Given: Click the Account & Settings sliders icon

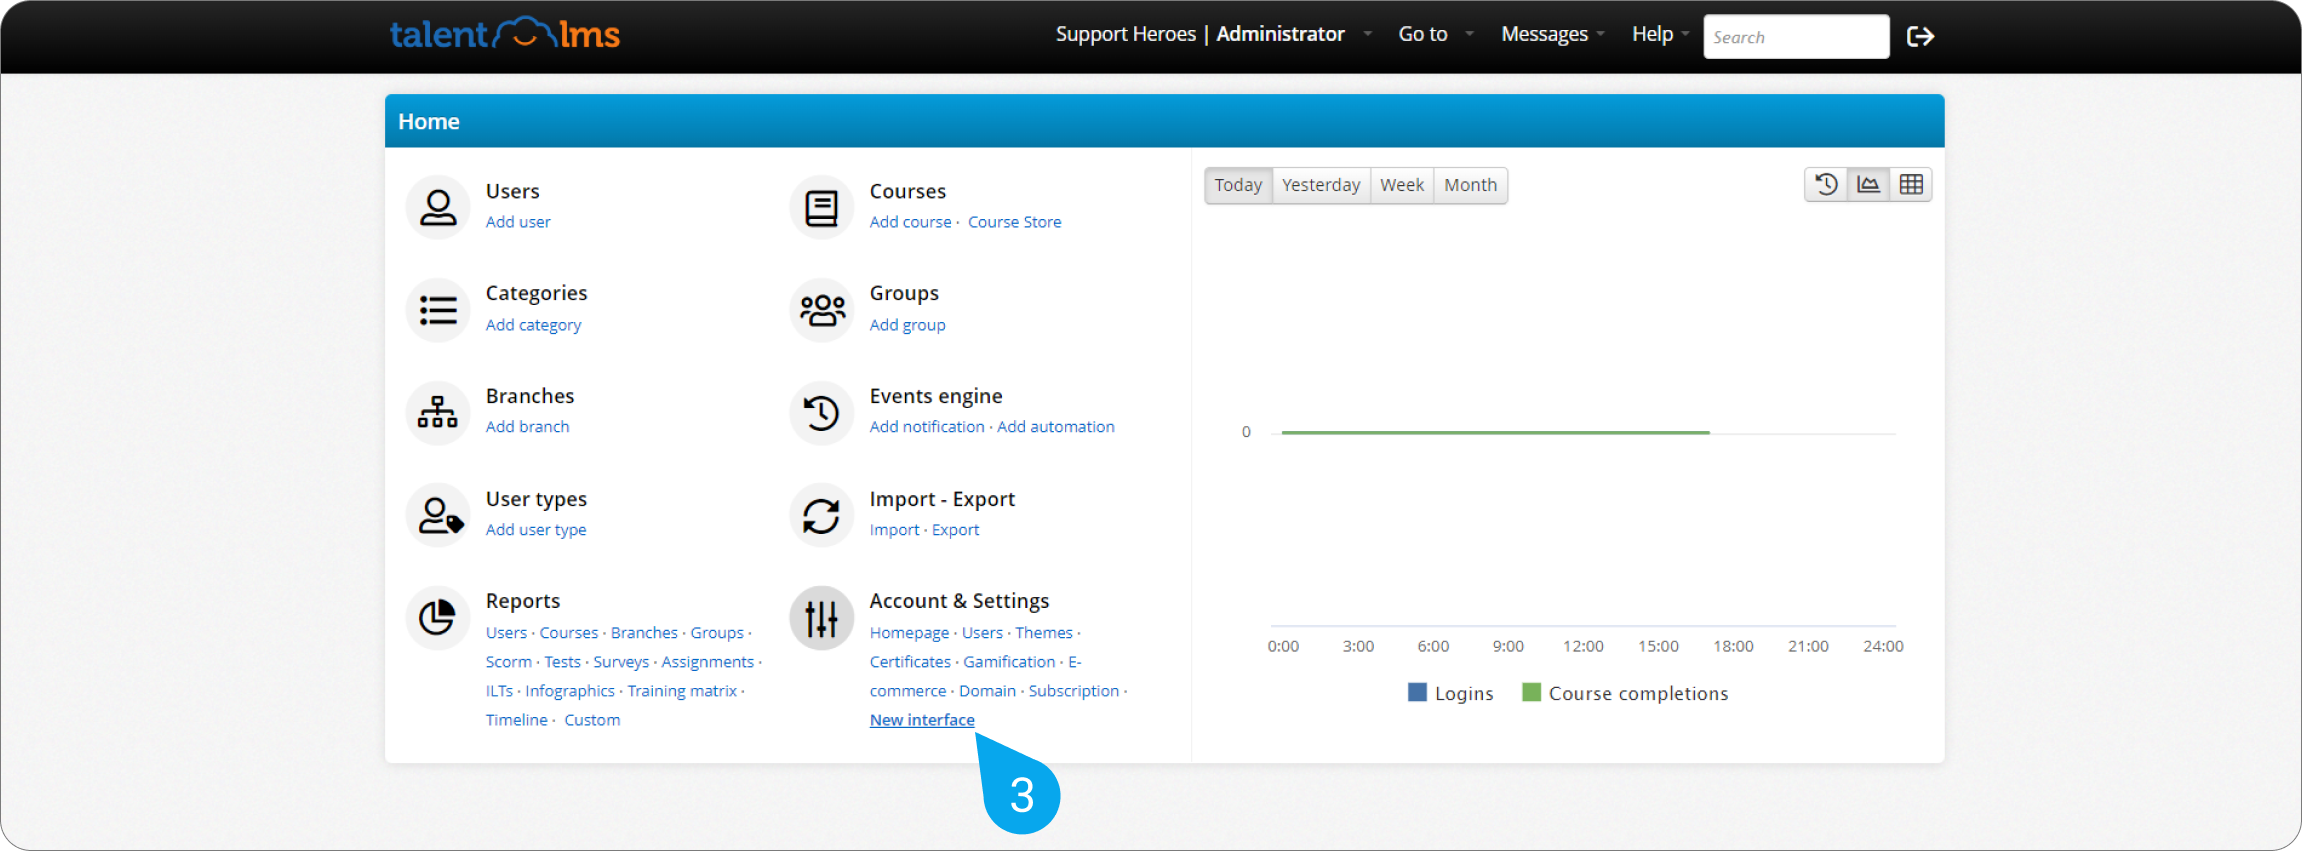Looking at the screenshot, I should 821,617.
